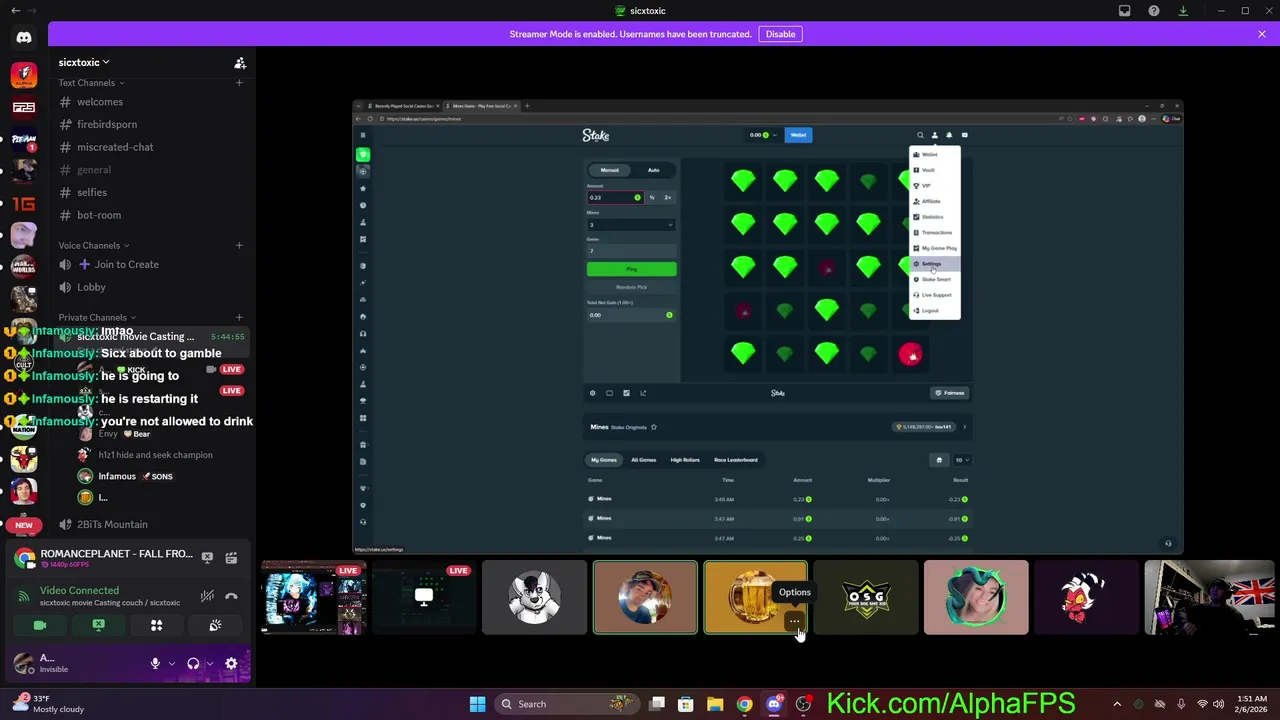Select the OSG logo participant tile
Viewport: 1280px width, 720px height.
click(866, 597)
